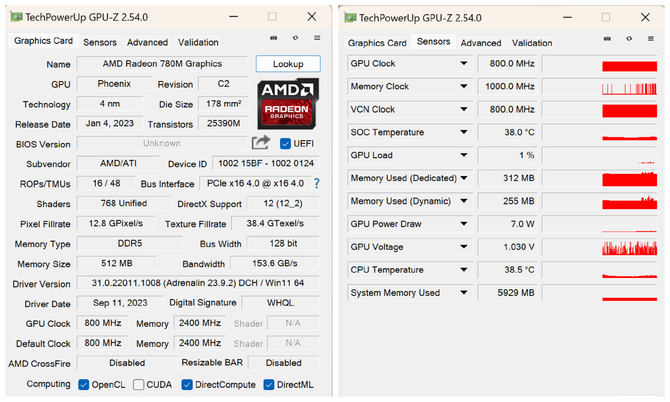The height and width of the screenshot is (402, 670).
Task: Open the hamburger menu in Sensors window
Action: pyautogui.click(x=651, y=39)
